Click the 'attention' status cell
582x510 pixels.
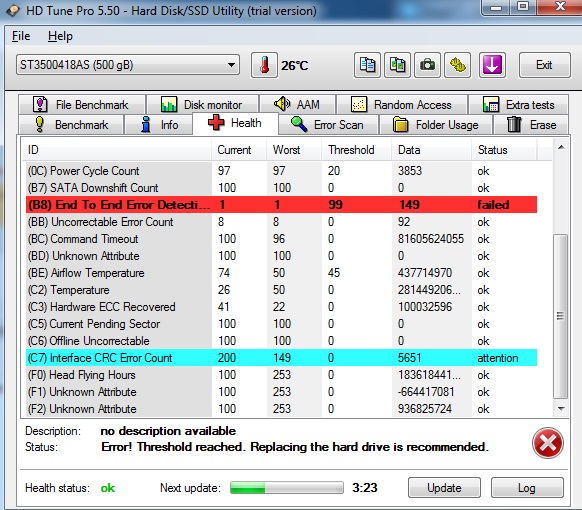(x=498, y=358)
